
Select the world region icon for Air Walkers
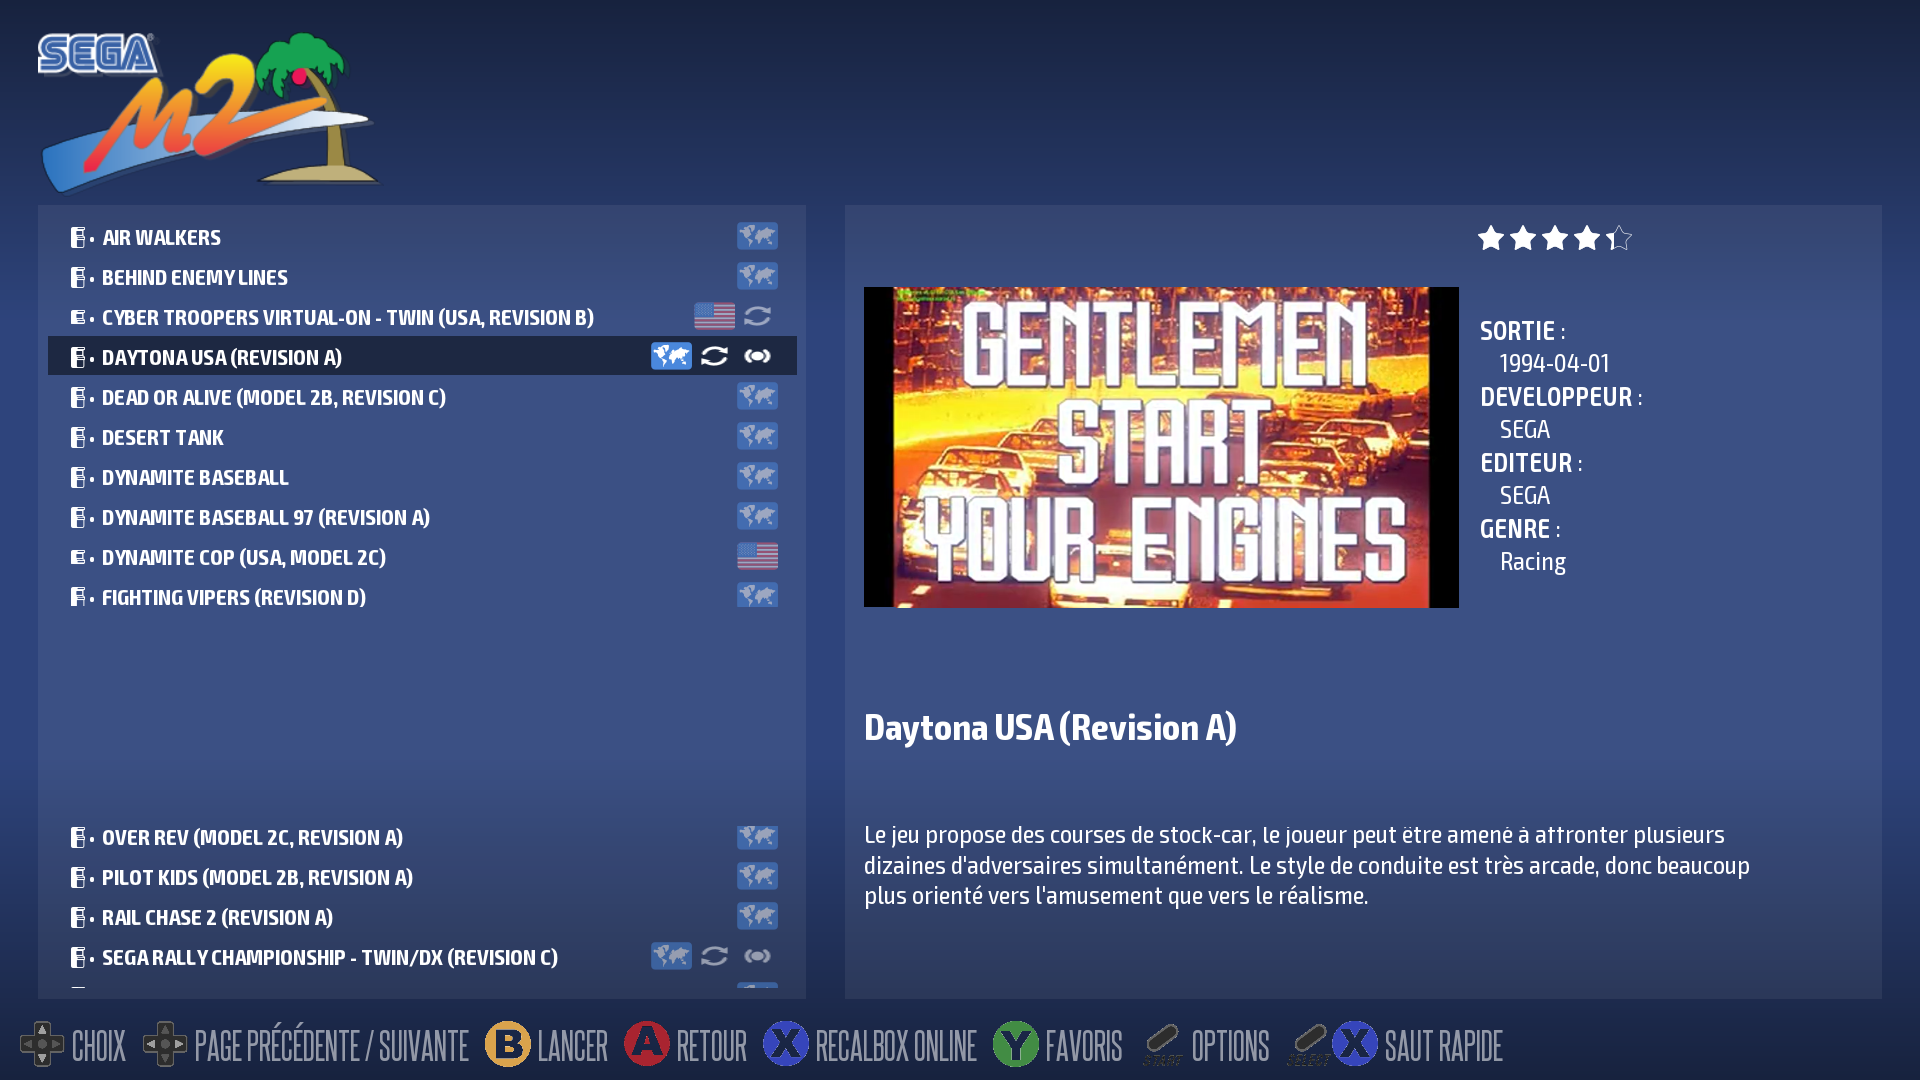tap(757, 236)
